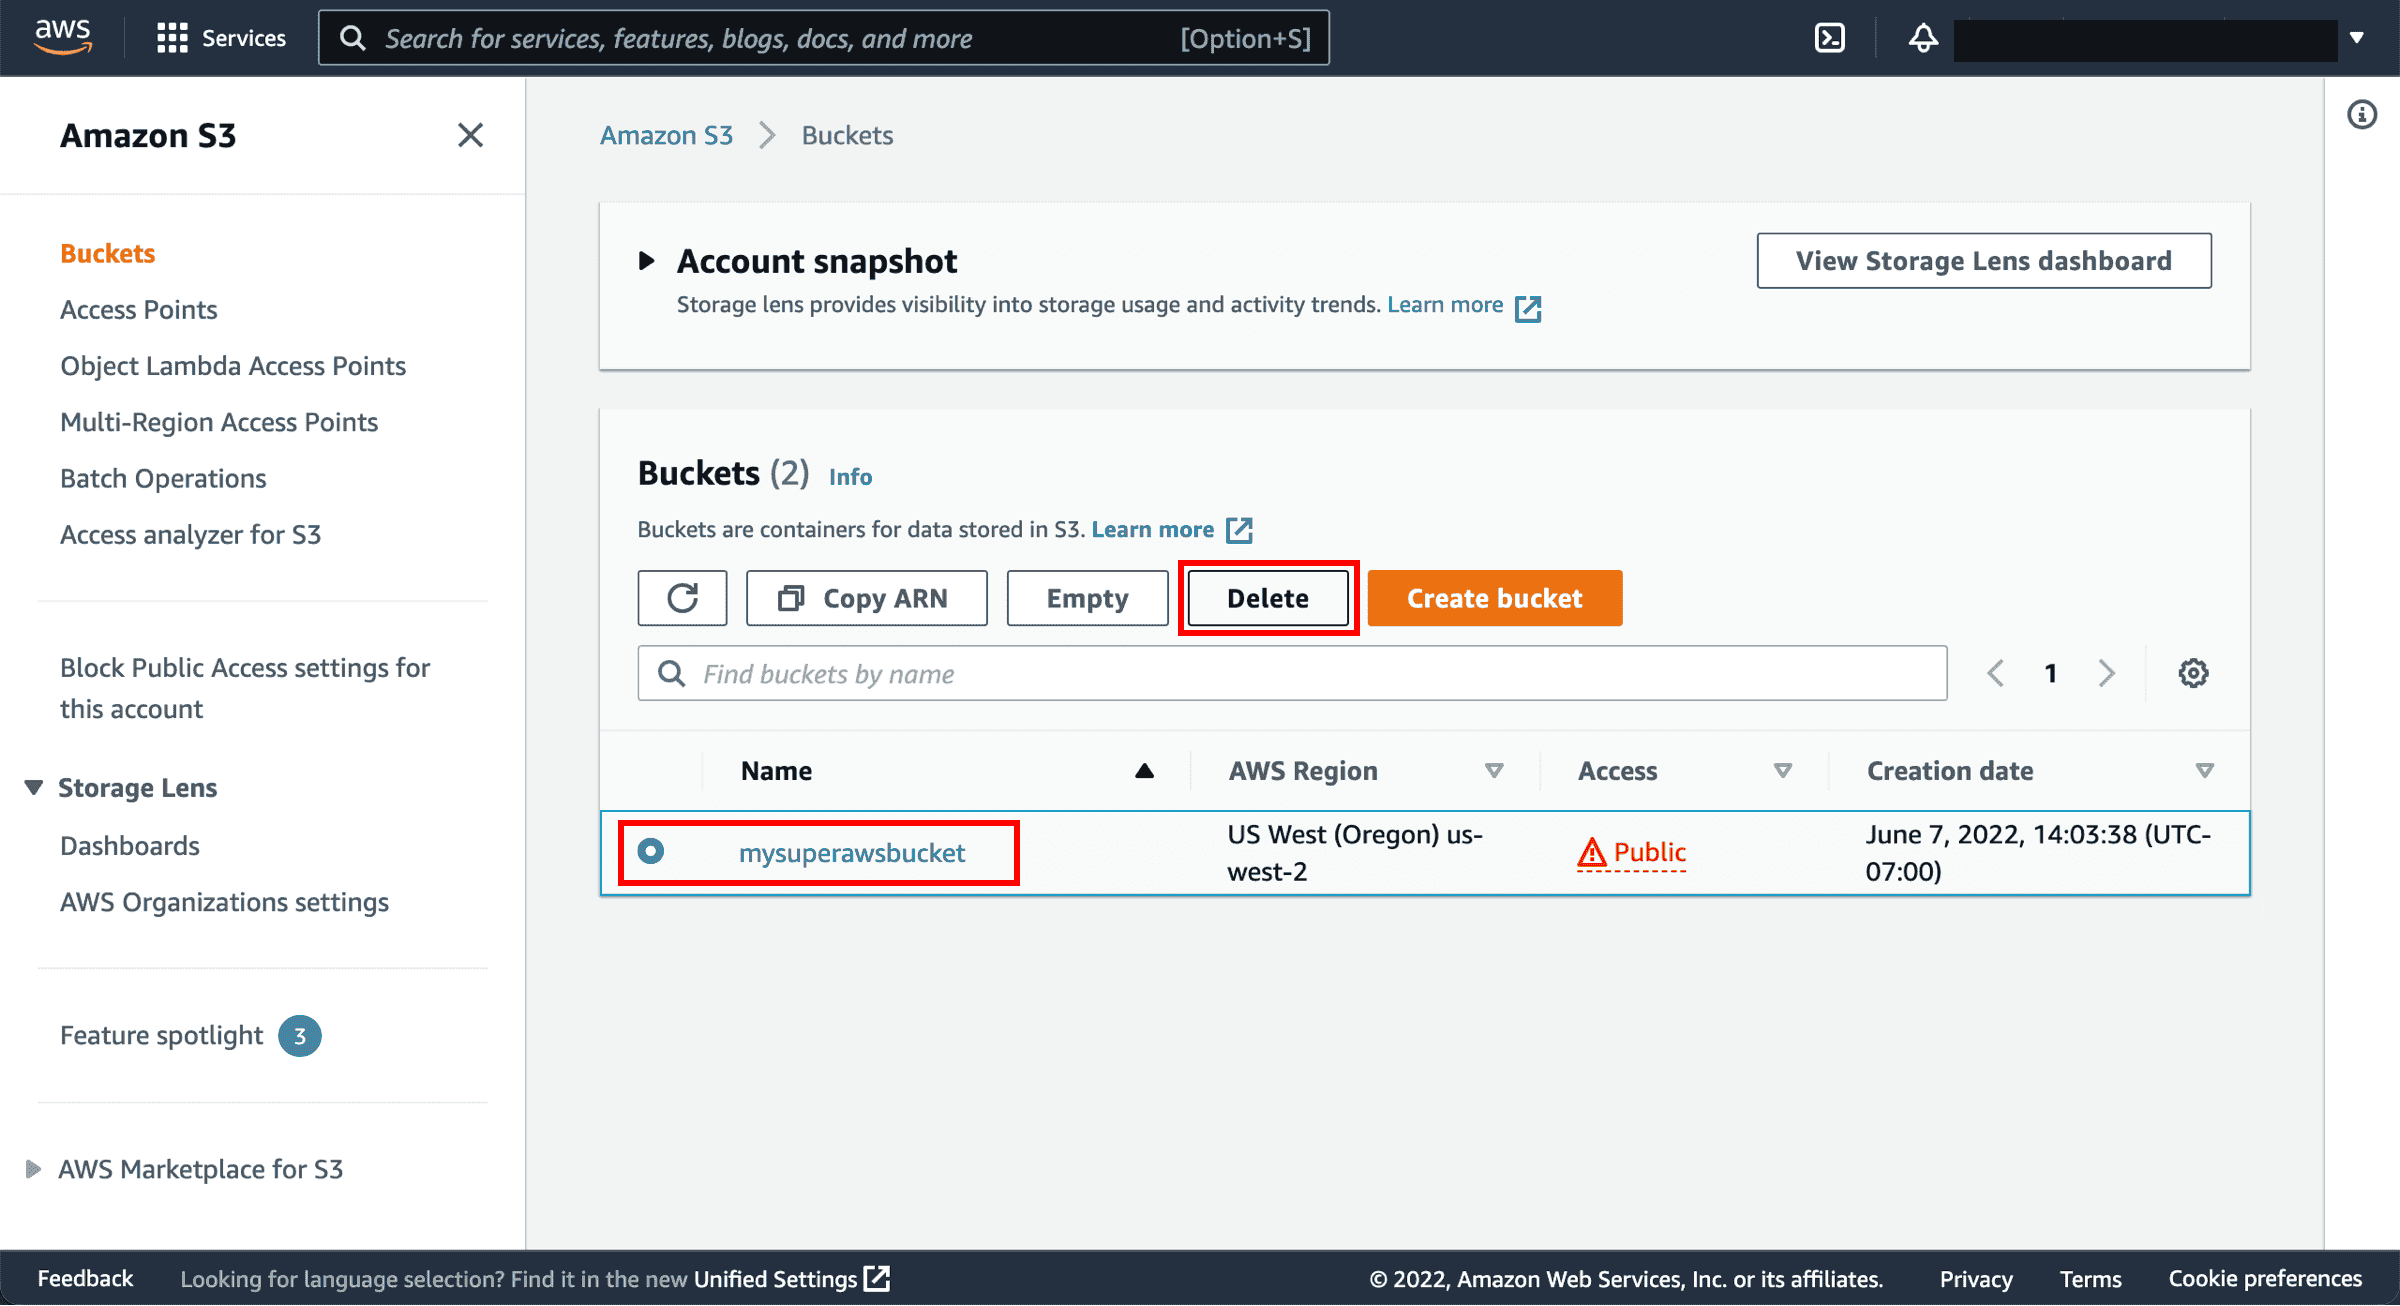Select the mysuperawsbucket radio button
The image size is (2400, 1306).
click(650, 851)
